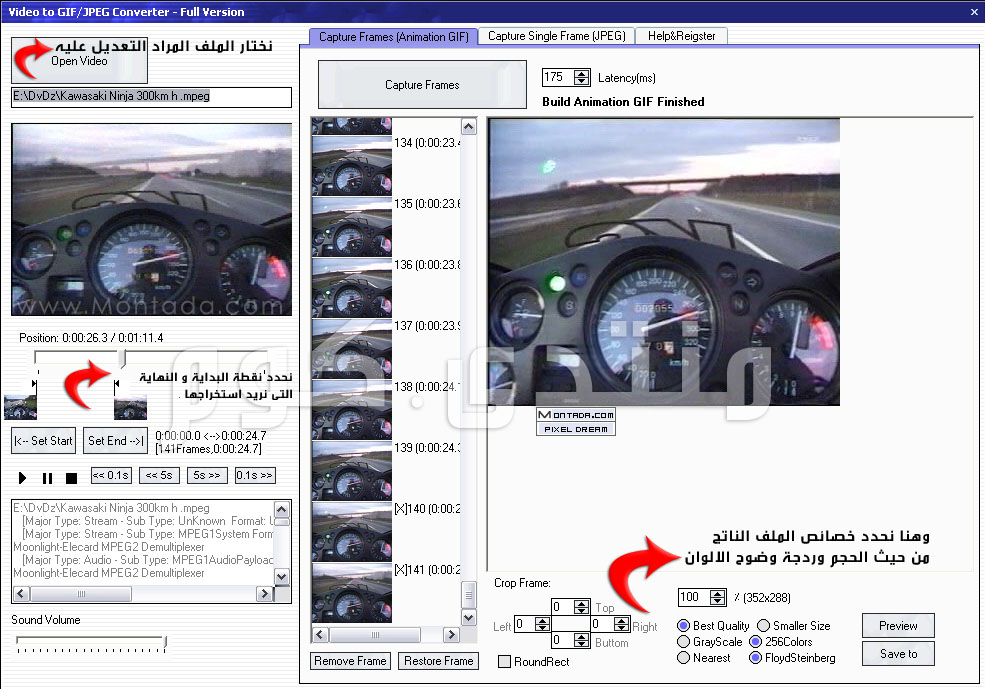The width and height of the screenshot is (985, 689).
Task: Switch to Capture Single Frame (JPEG) tab
Action: tap(556, 36)
